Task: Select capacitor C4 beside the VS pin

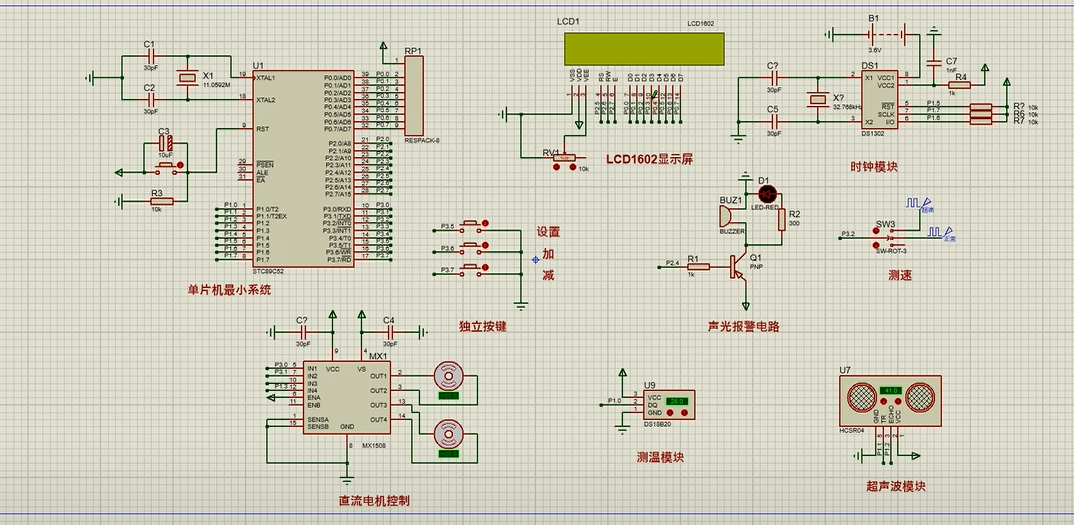Action: coord(390,332)
